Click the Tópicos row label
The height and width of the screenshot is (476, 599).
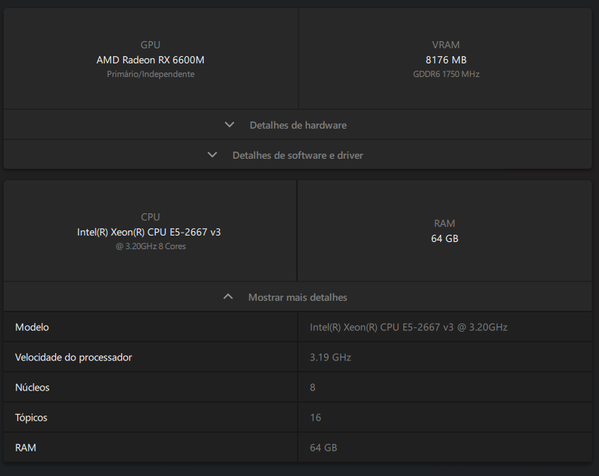pos(31,418)
